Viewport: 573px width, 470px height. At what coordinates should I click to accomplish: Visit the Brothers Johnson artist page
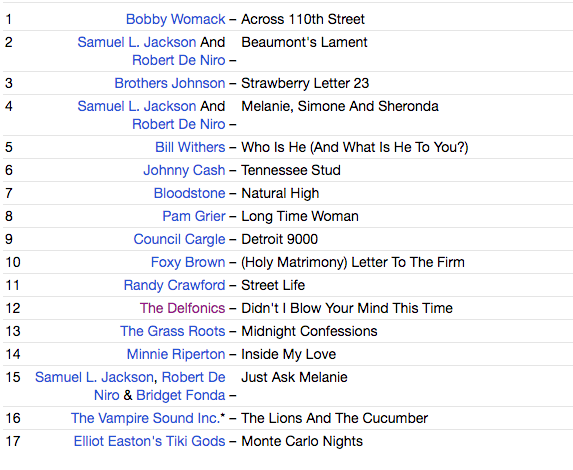click(x=170, y=83)
